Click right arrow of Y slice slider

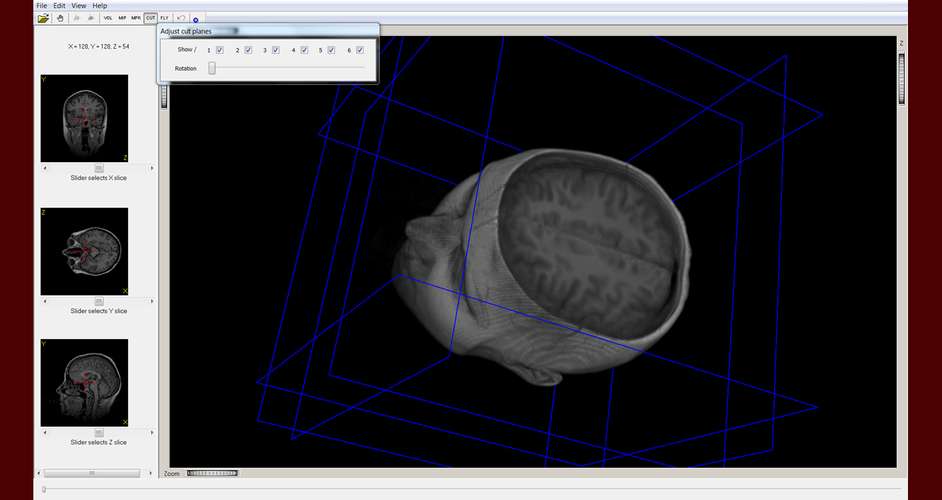coord(151,301)
